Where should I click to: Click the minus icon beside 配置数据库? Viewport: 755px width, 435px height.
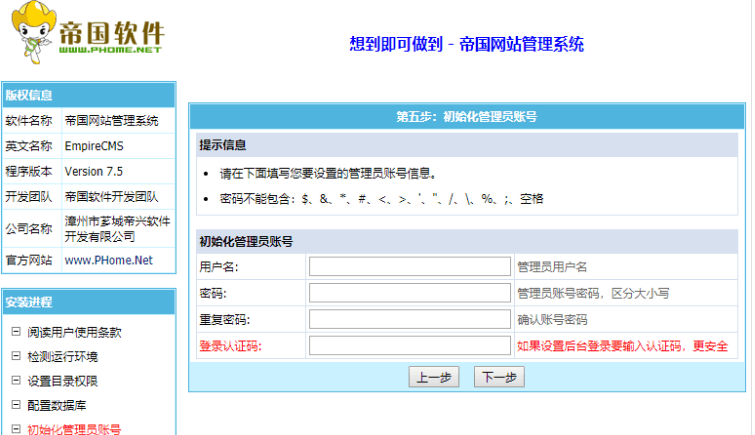(x=16, y=405)
